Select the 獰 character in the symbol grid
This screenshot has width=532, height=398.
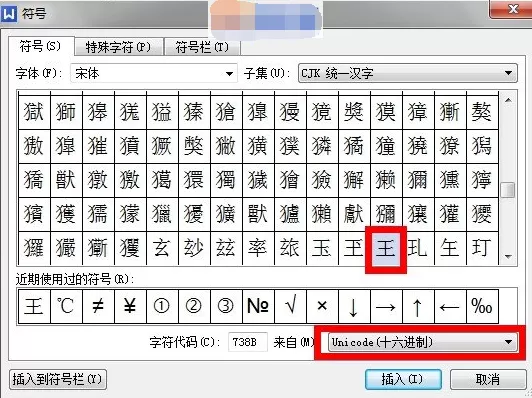tap(482, 180)
